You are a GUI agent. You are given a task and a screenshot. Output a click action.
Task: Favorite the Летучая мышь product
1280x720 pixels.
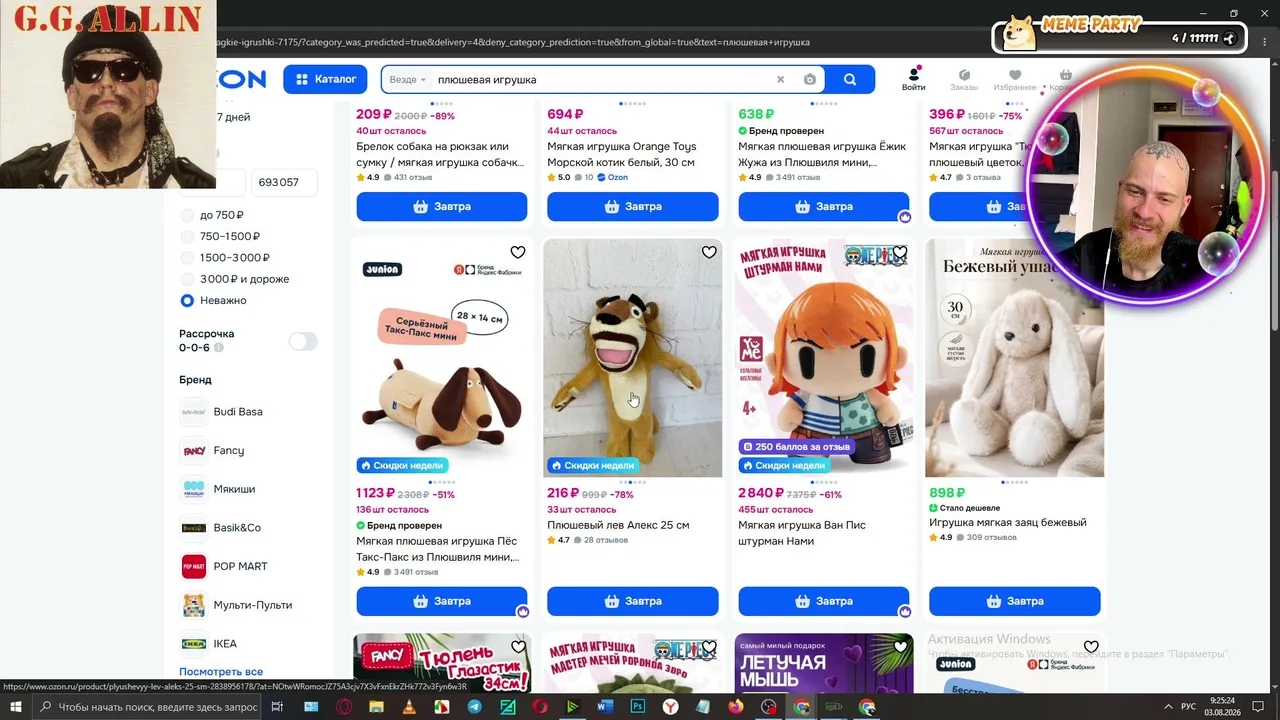coord(900,647)
